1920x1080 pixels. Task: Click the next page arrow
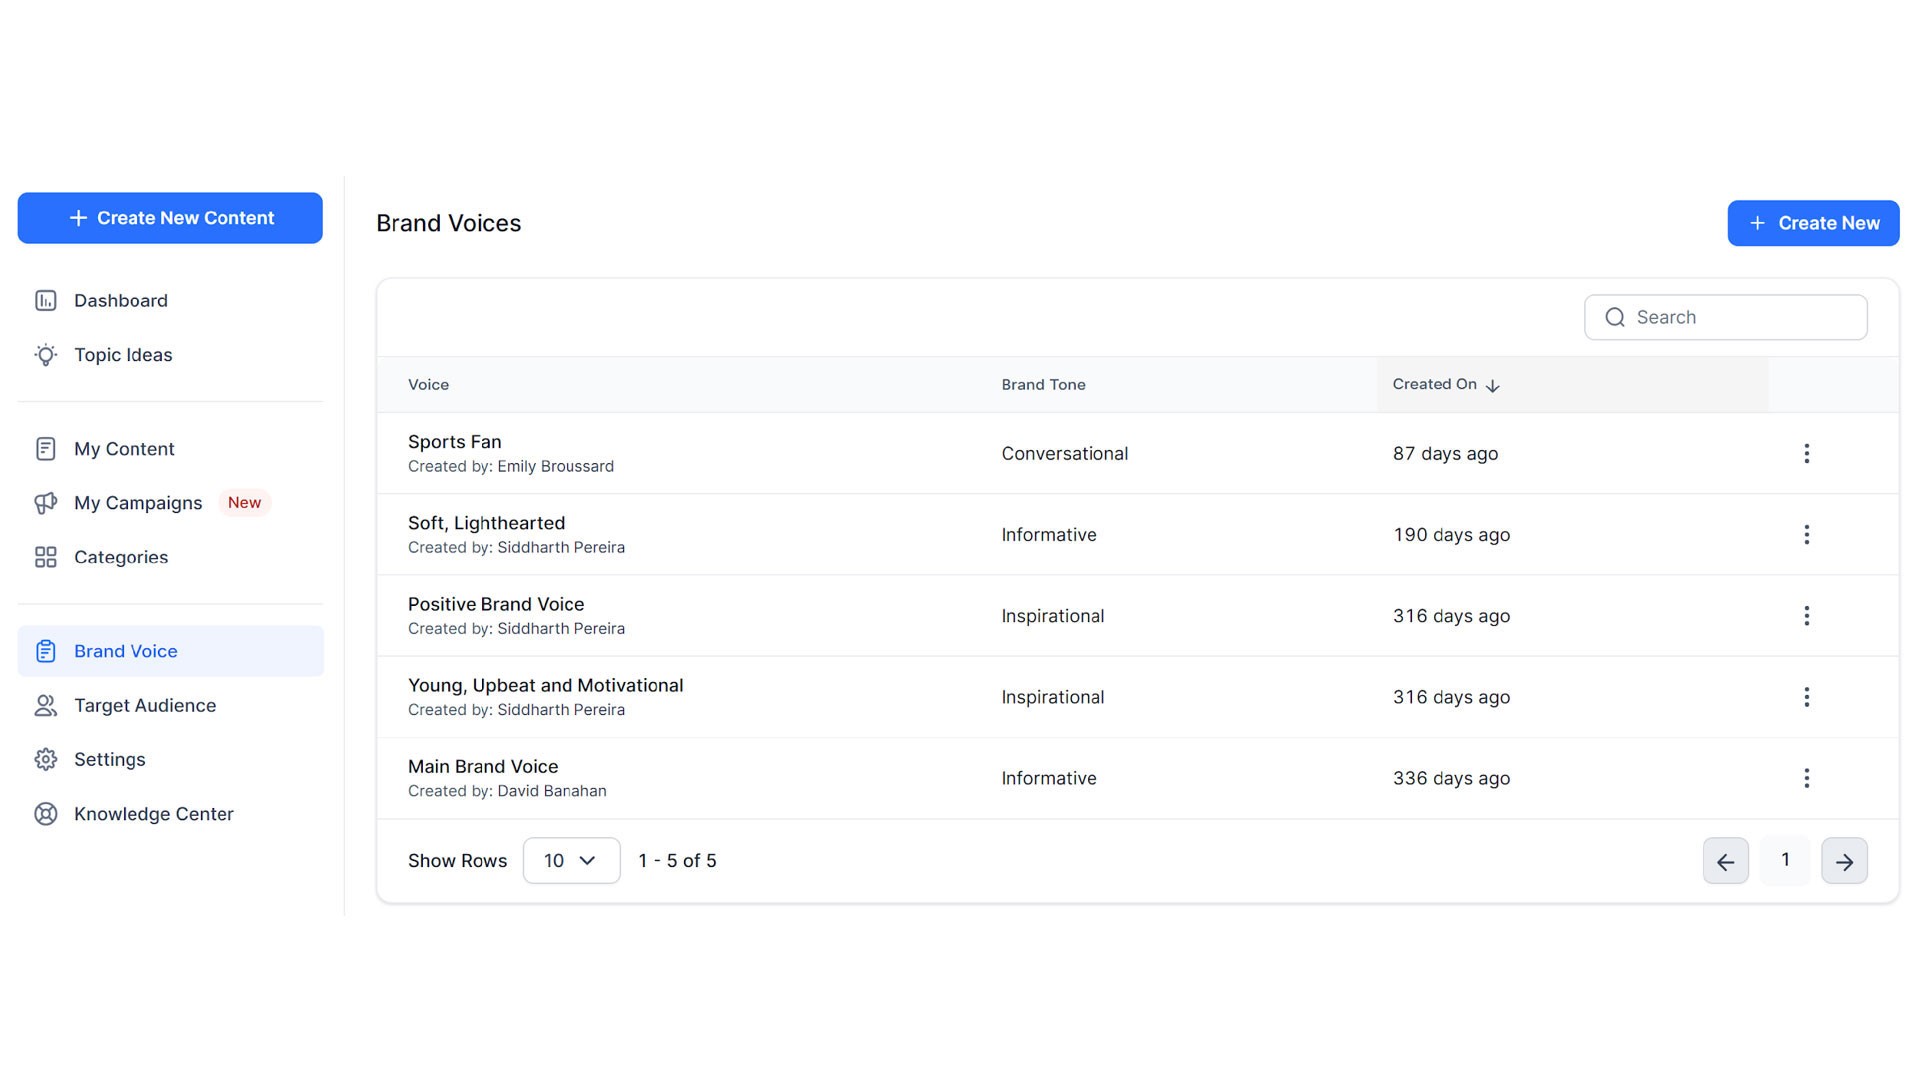[1844, 860]
